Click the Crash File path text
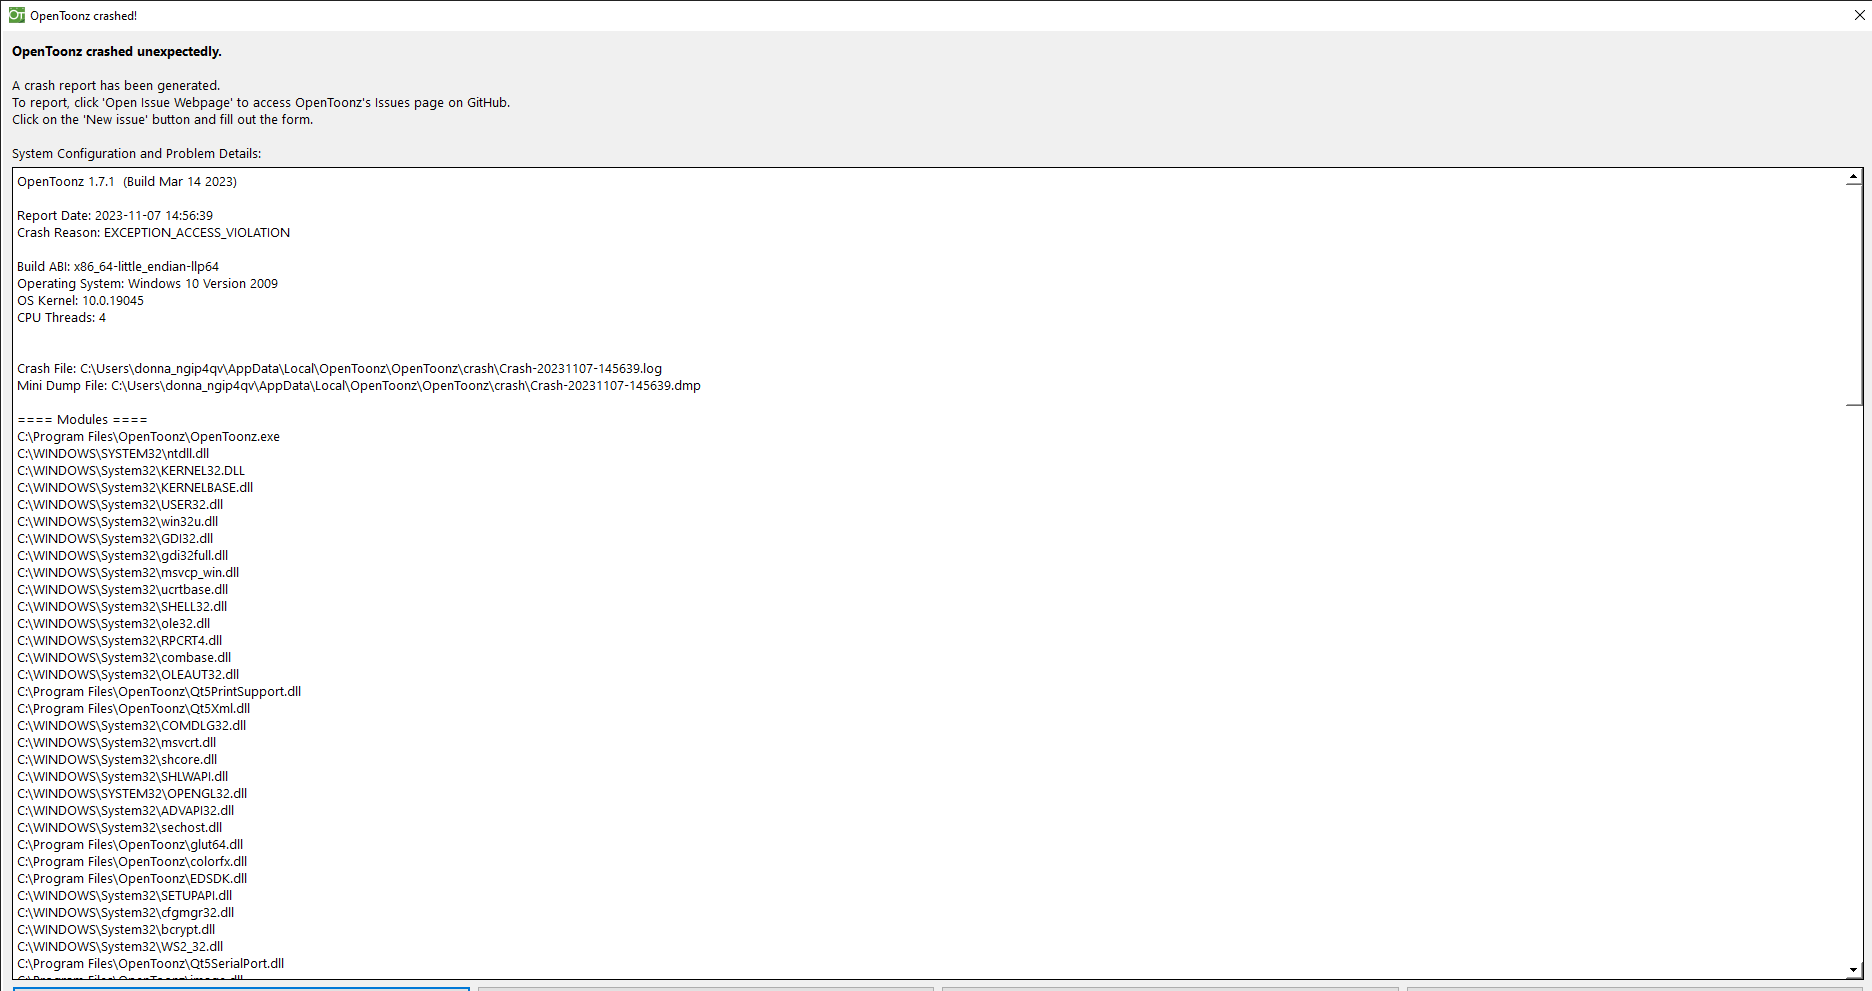The height and width of the screenshot is (991, 1872). pyautogui.click(x=339, y=368)
